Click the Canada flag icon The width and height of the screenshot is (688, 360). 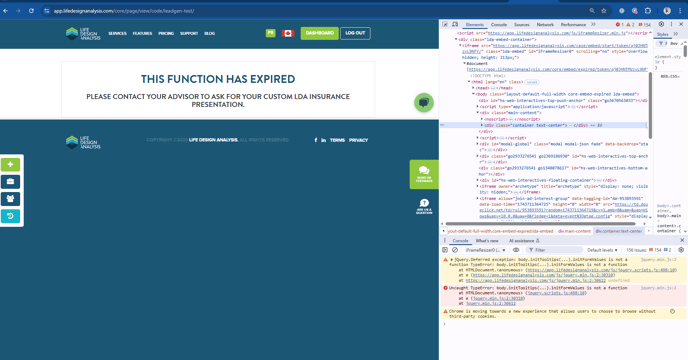click(x=288, y=33)
